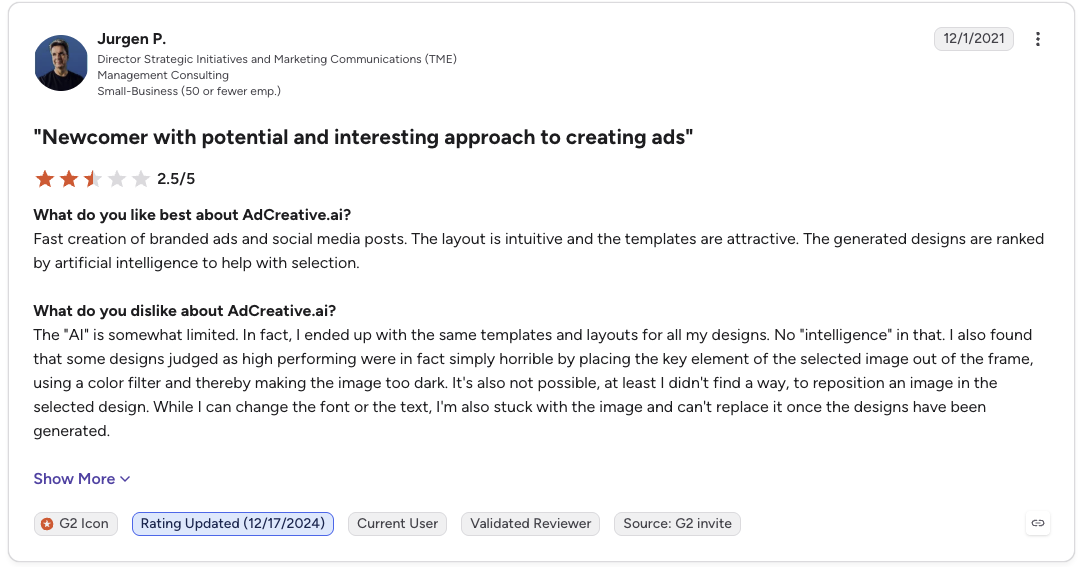This screenshot has width=1083, height=567.
Task: Open the three-dot options menu
Action: 1037,39
